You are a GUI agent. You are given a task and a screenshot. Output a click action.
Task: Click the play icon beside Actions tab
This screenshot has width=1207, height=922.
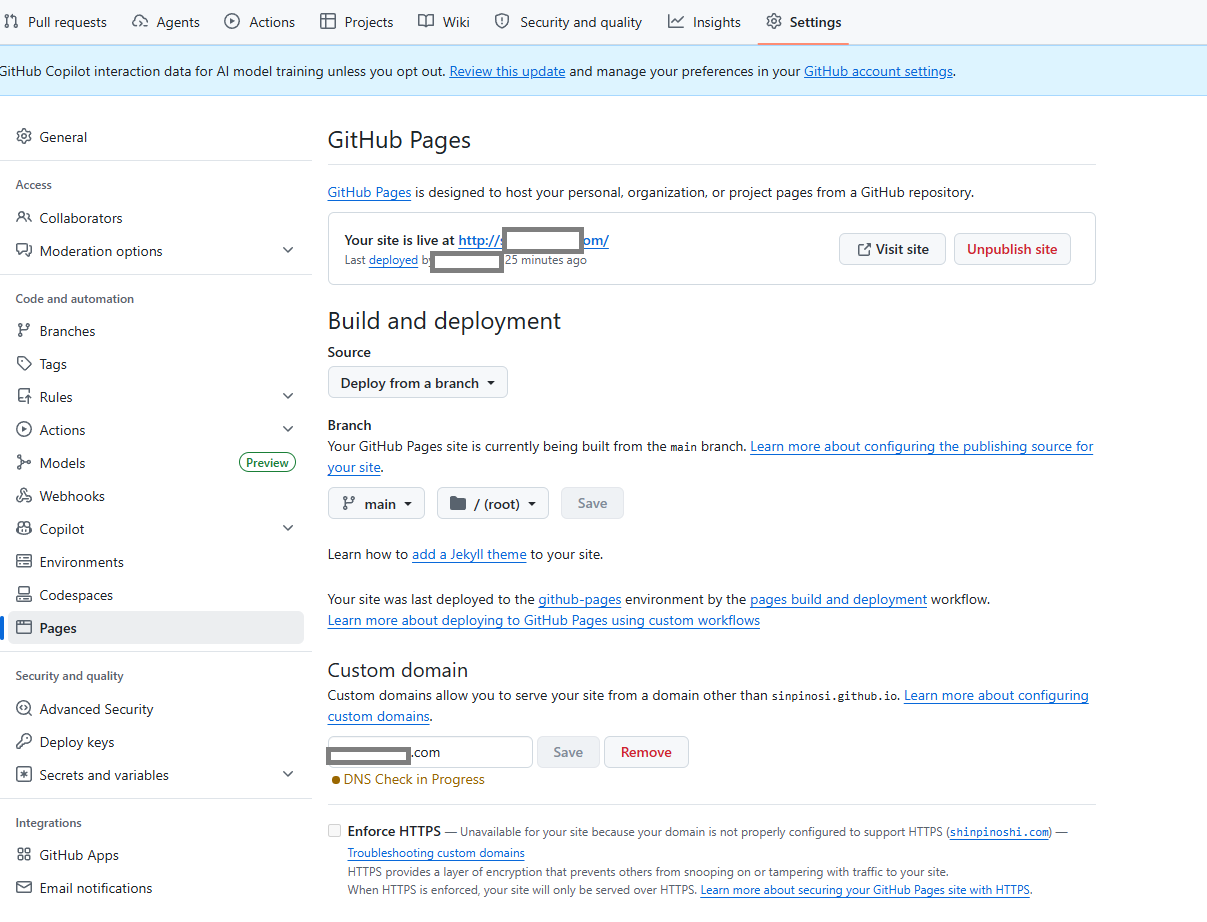232,22
